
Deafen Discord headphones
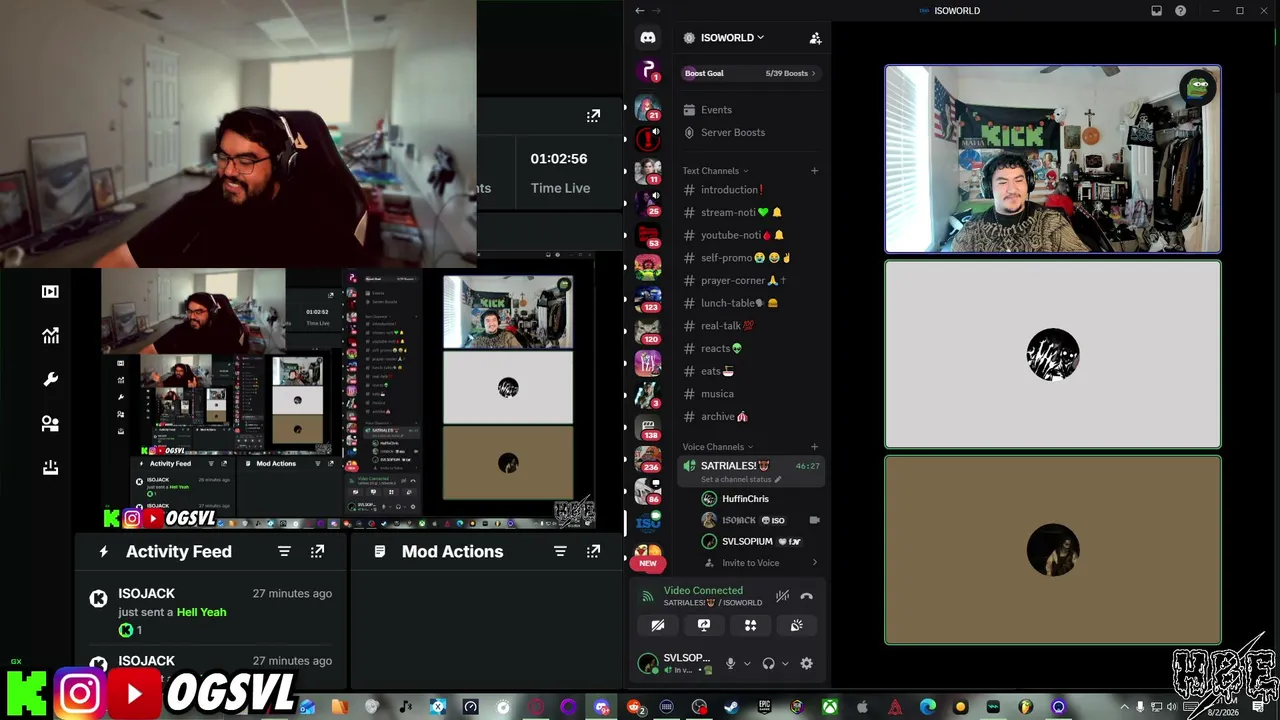tap(768, 663)
